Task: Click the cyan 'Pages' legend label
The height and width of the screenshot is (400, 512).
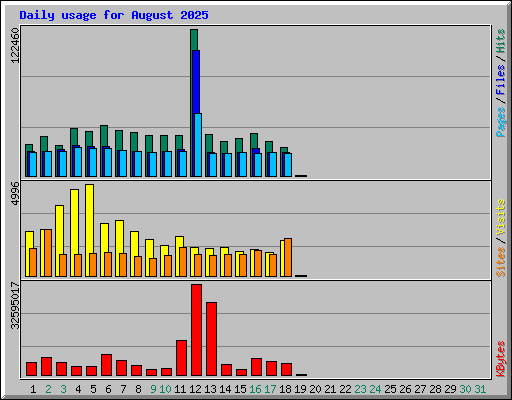Action: (x=500, y=122)
